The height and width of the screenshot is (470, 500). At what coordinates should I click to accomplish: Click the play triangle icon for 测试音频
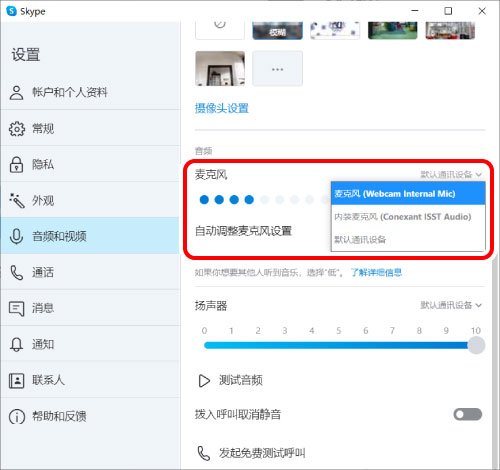click(x=204, y=381)
